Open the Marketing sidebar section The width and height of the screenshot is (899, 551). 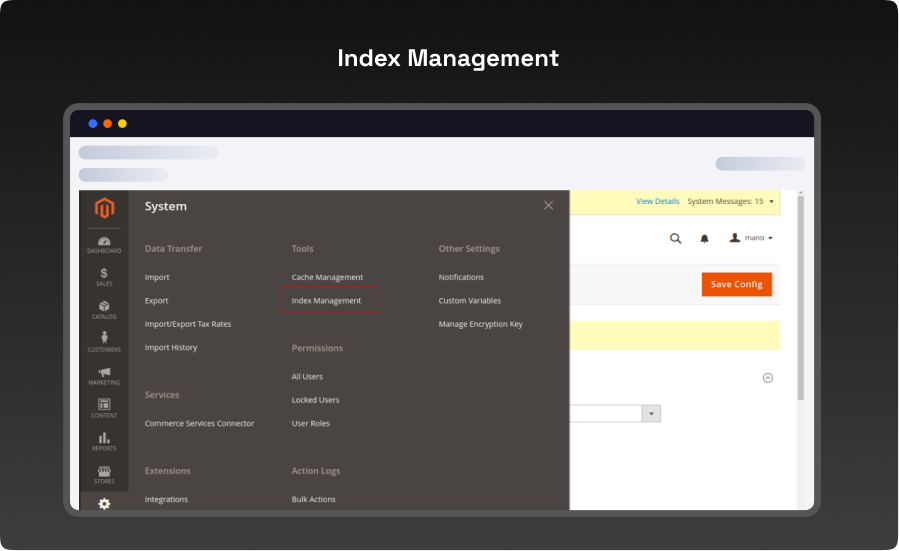click(x=104, y=376)
